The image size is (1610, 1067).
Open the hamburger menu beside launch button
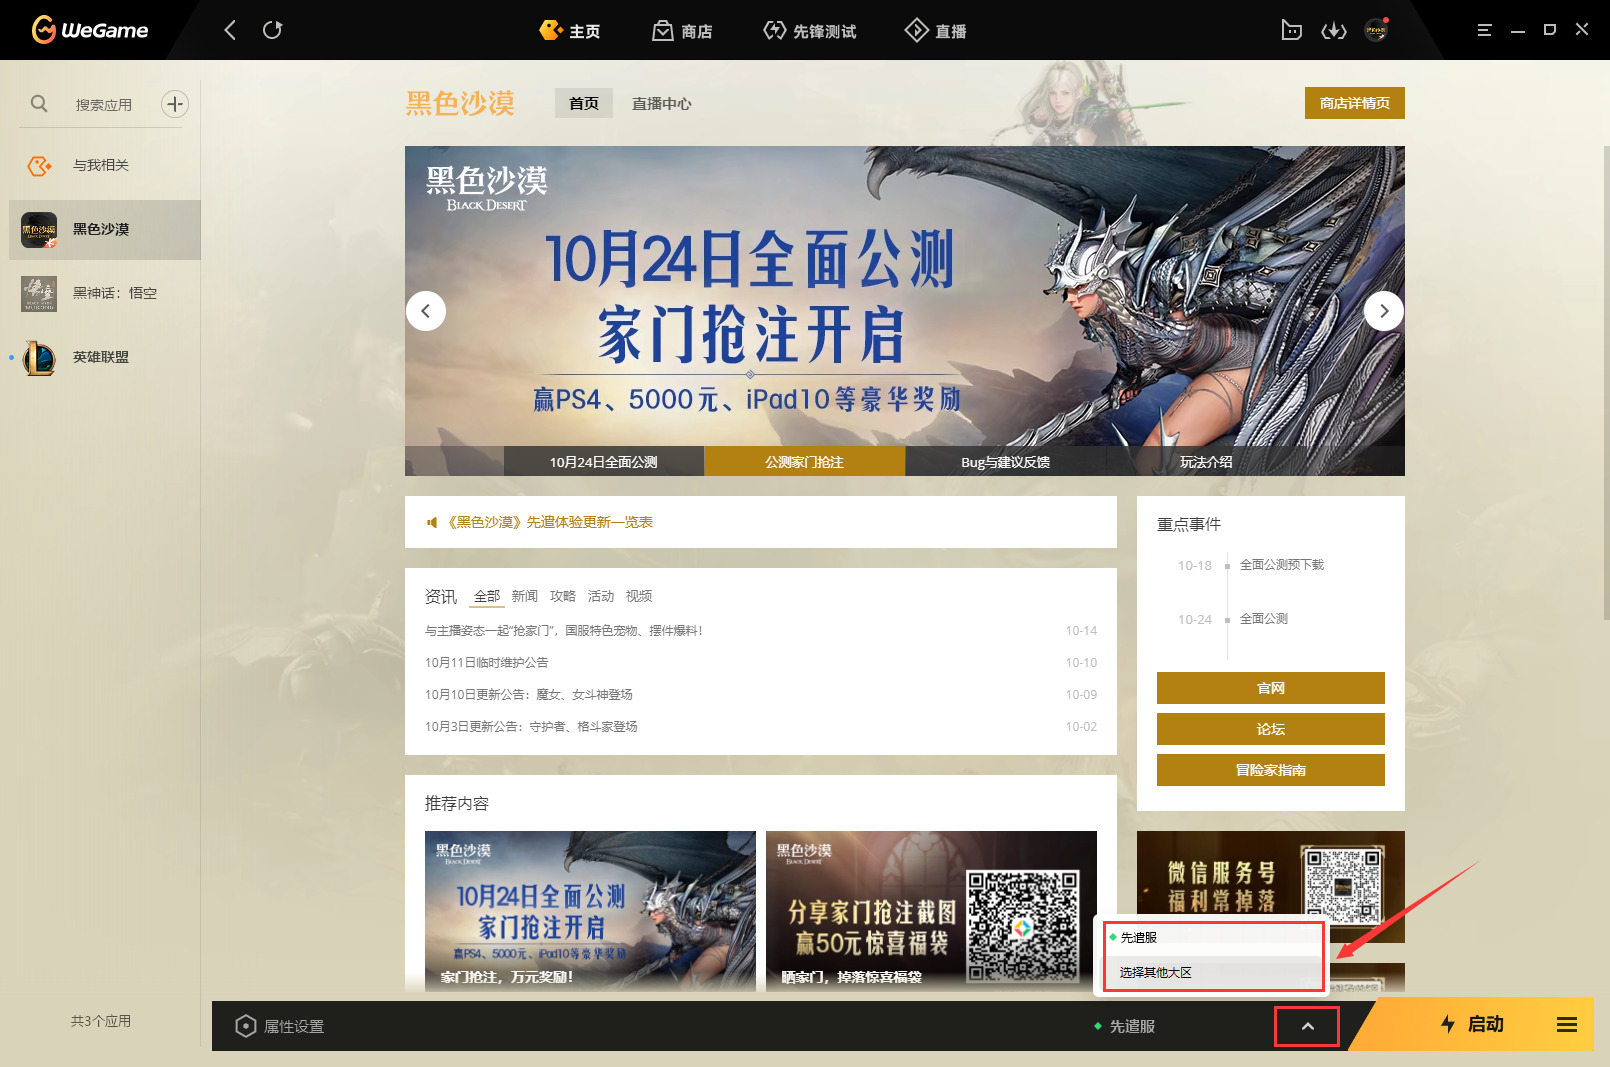click(1566, 1025)
